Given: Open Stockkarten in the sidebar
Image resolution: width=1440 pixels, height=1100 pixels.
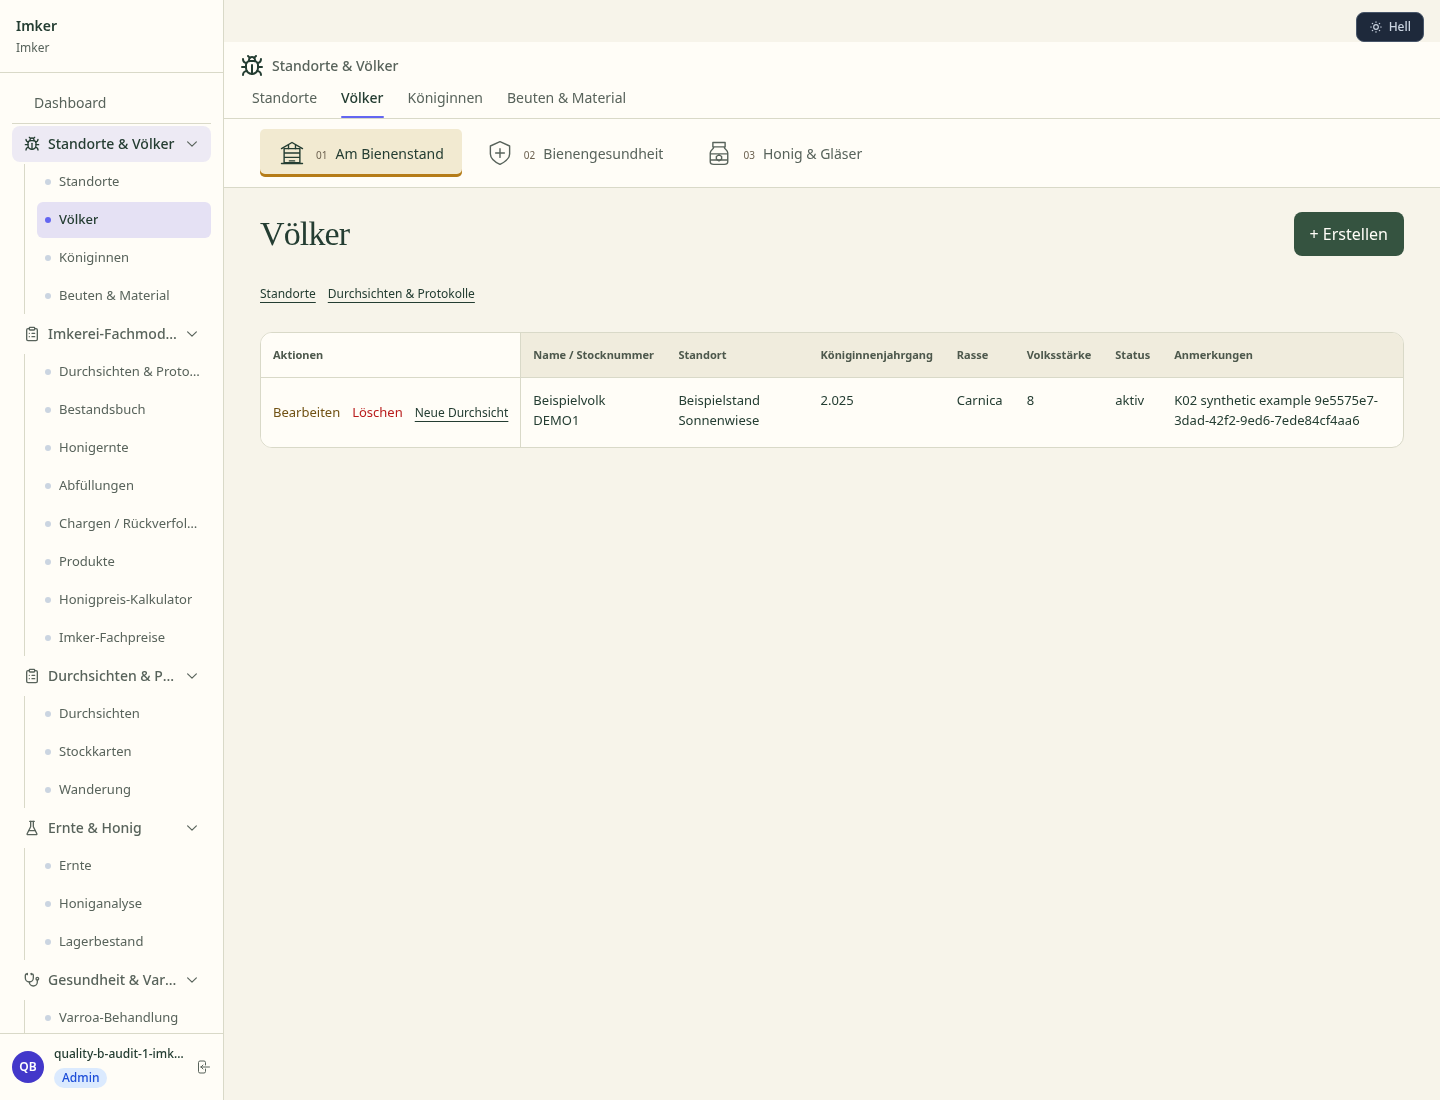Looking at the screenshot, I should click(x=124, y=752).
